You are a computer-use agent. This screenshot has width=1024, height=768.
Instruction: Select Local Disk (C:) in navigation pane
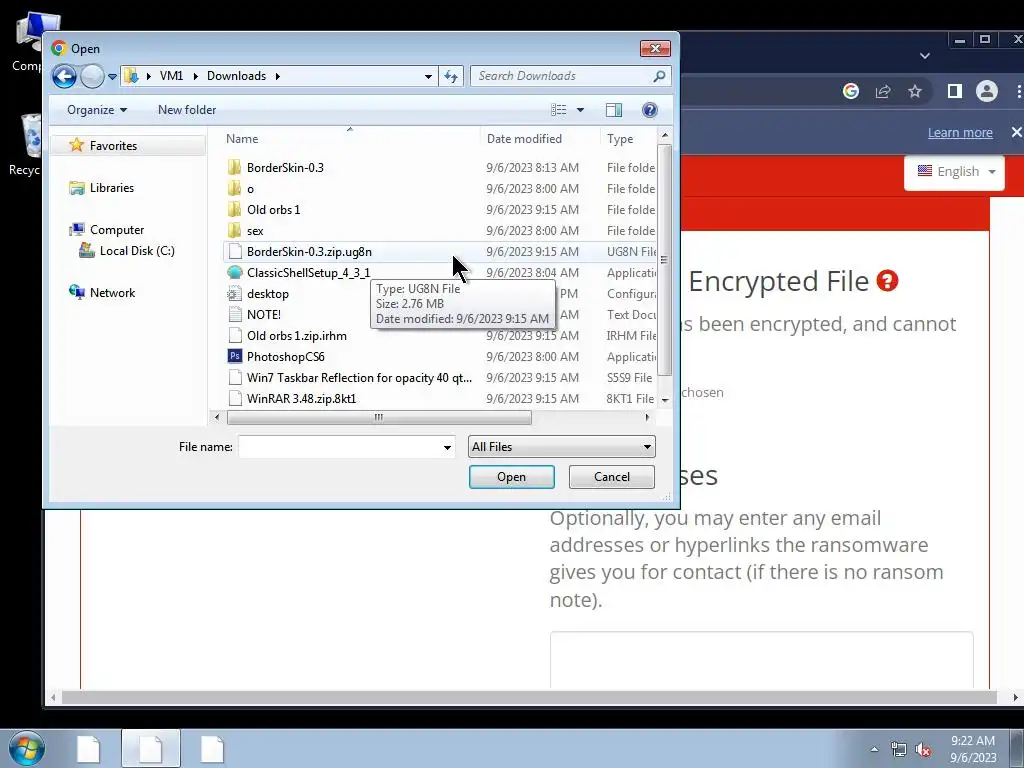pos(137,251)
